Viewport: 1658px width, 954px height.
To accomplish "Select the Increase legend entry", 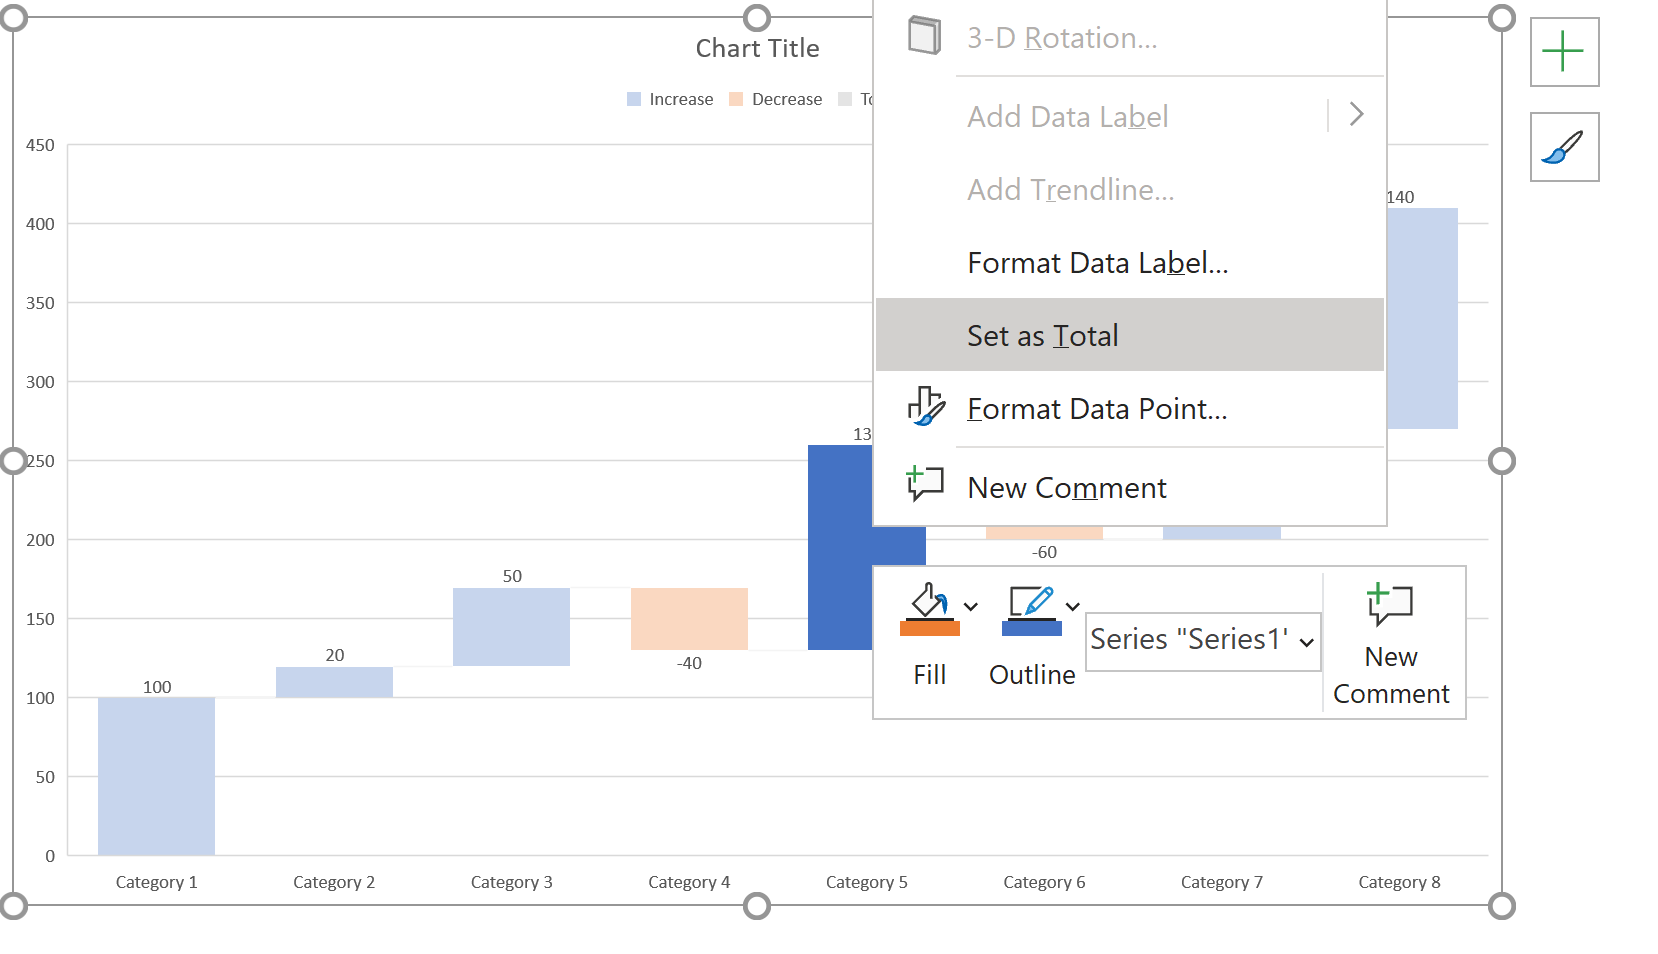I will tap(680, 98).
